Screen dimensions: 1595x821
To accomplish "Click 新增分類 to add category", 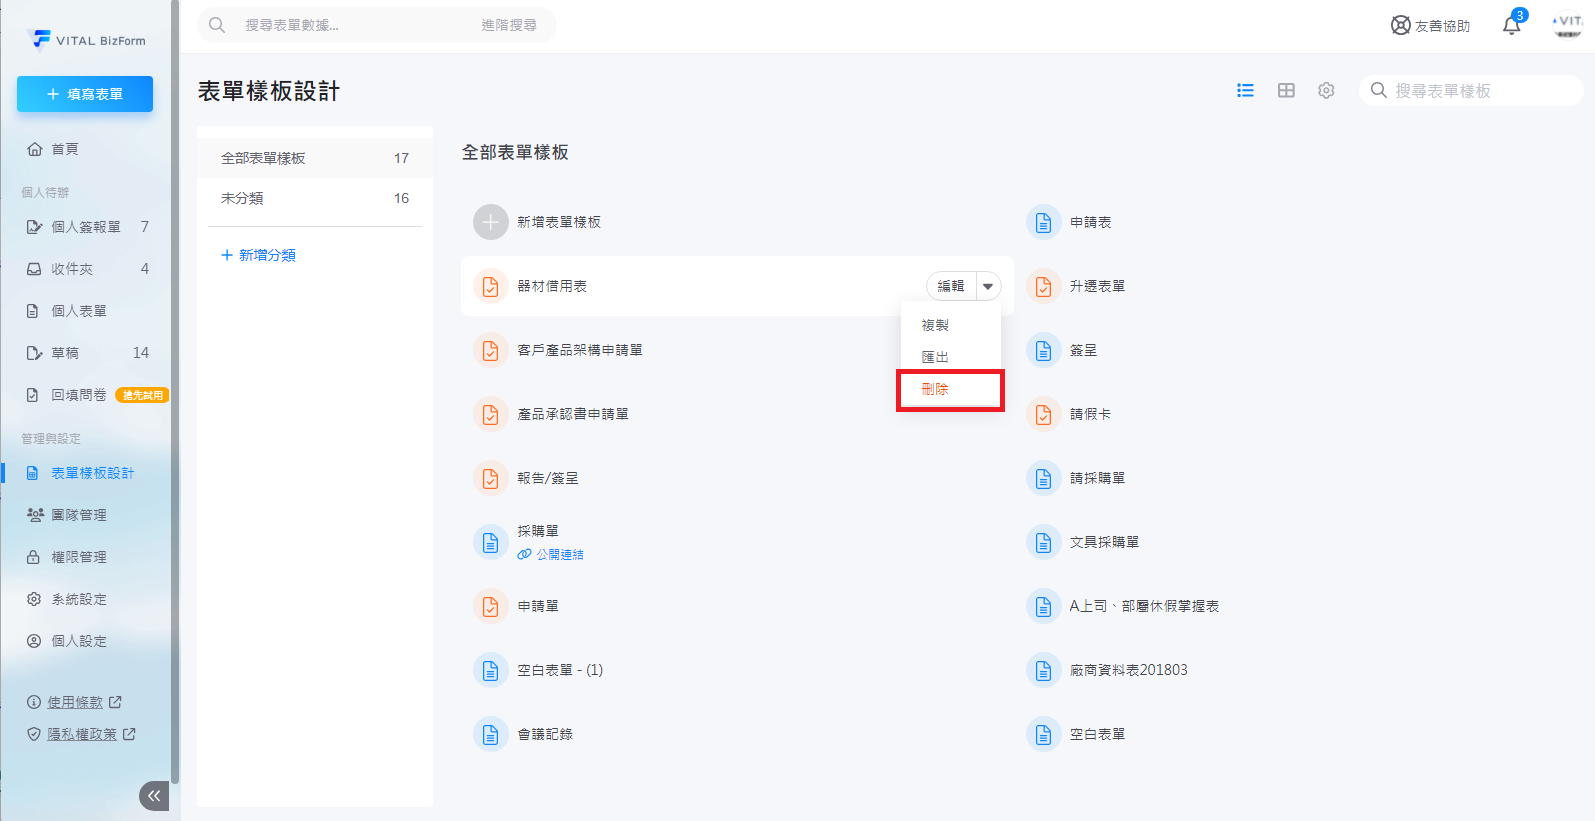I will click(x=258, y=255).
